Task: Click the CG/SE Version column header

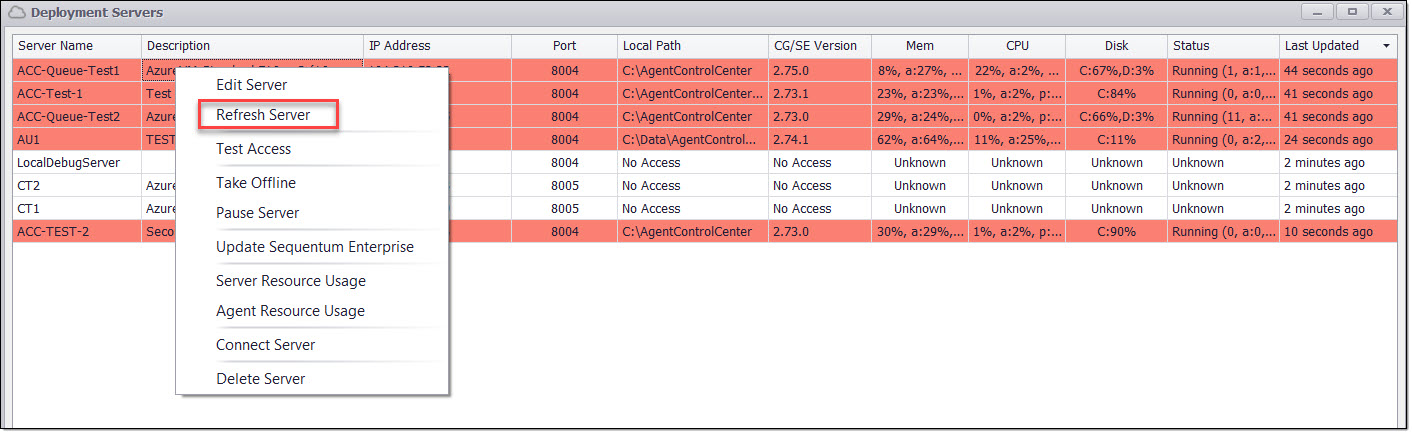Action: click(815, 46)
